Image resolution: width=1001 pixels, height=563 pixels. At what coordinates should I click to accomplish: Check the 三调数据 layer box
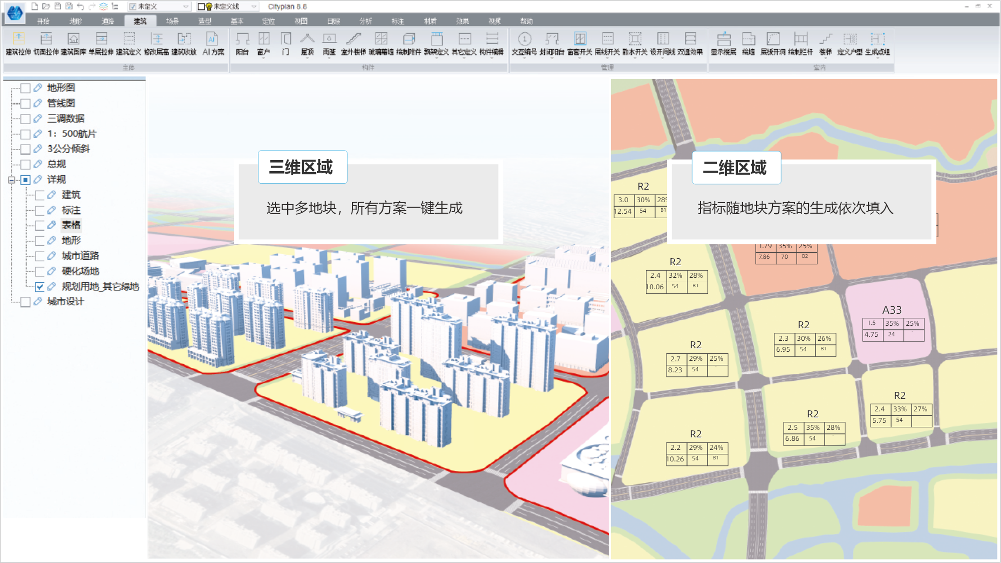(26, 119)
